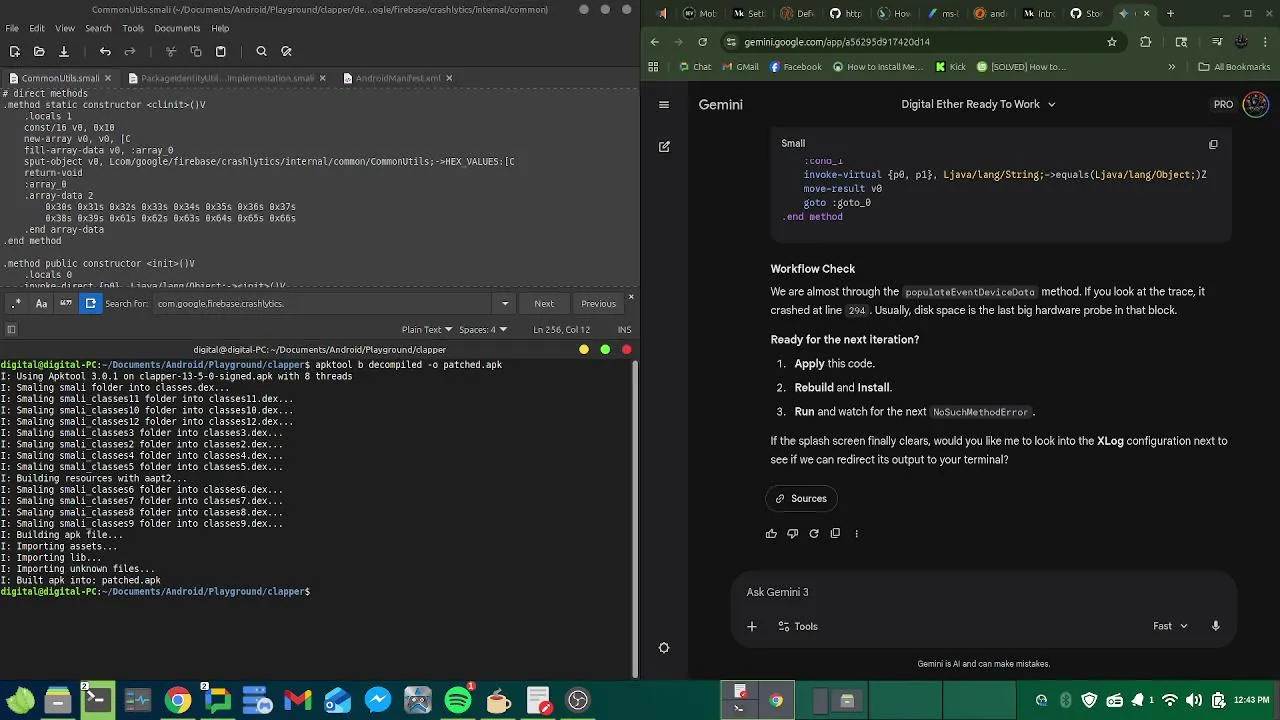
Task: Reload the Gemini page
Action: pos(703,42)
